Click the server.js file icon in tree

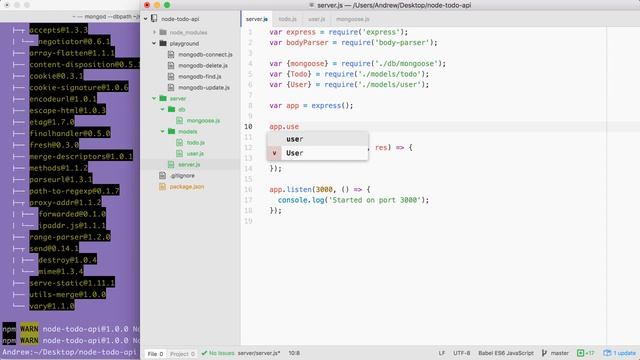click(x=171, y=164)
